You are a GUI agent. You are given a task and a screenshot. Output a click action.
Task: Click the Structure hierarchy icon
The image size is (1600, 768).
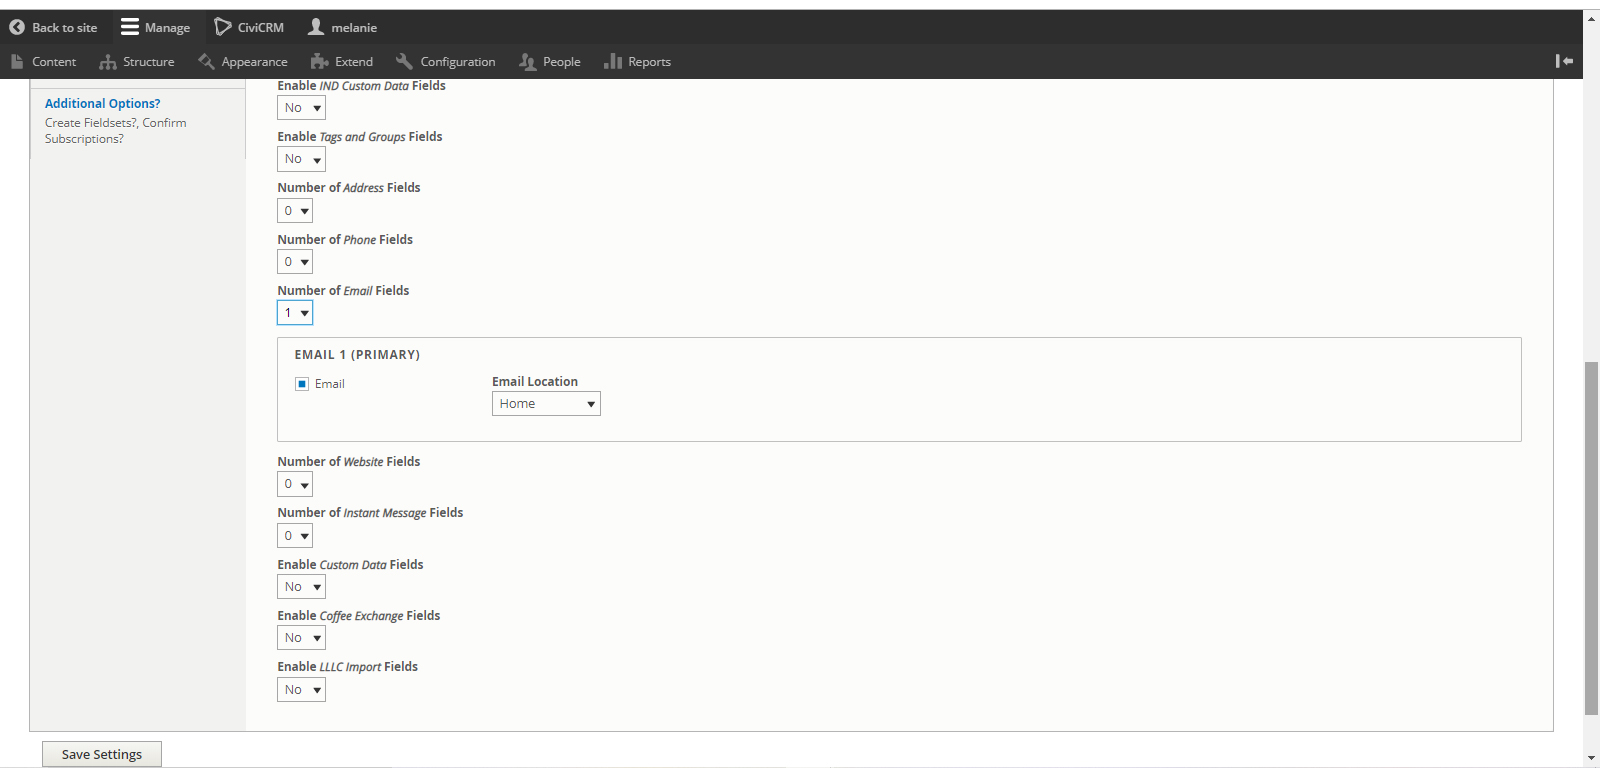(x=108, y=62)
